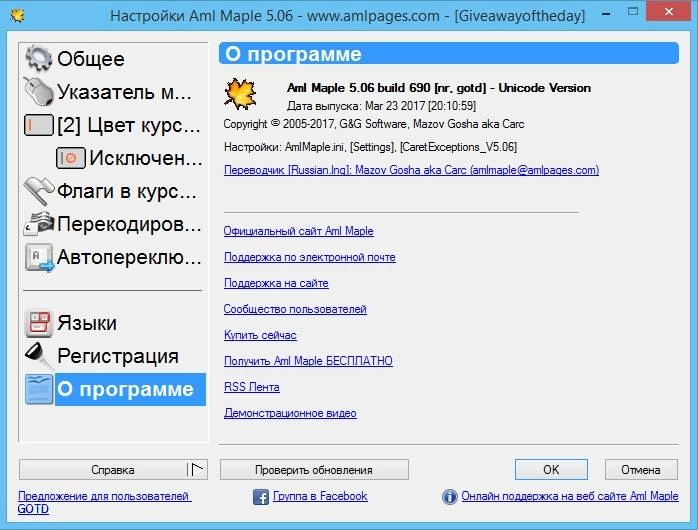Viewport: 698px width, 530px height.
Task: Click the maple leaf logo in About panel
Action: pos(240,94)
